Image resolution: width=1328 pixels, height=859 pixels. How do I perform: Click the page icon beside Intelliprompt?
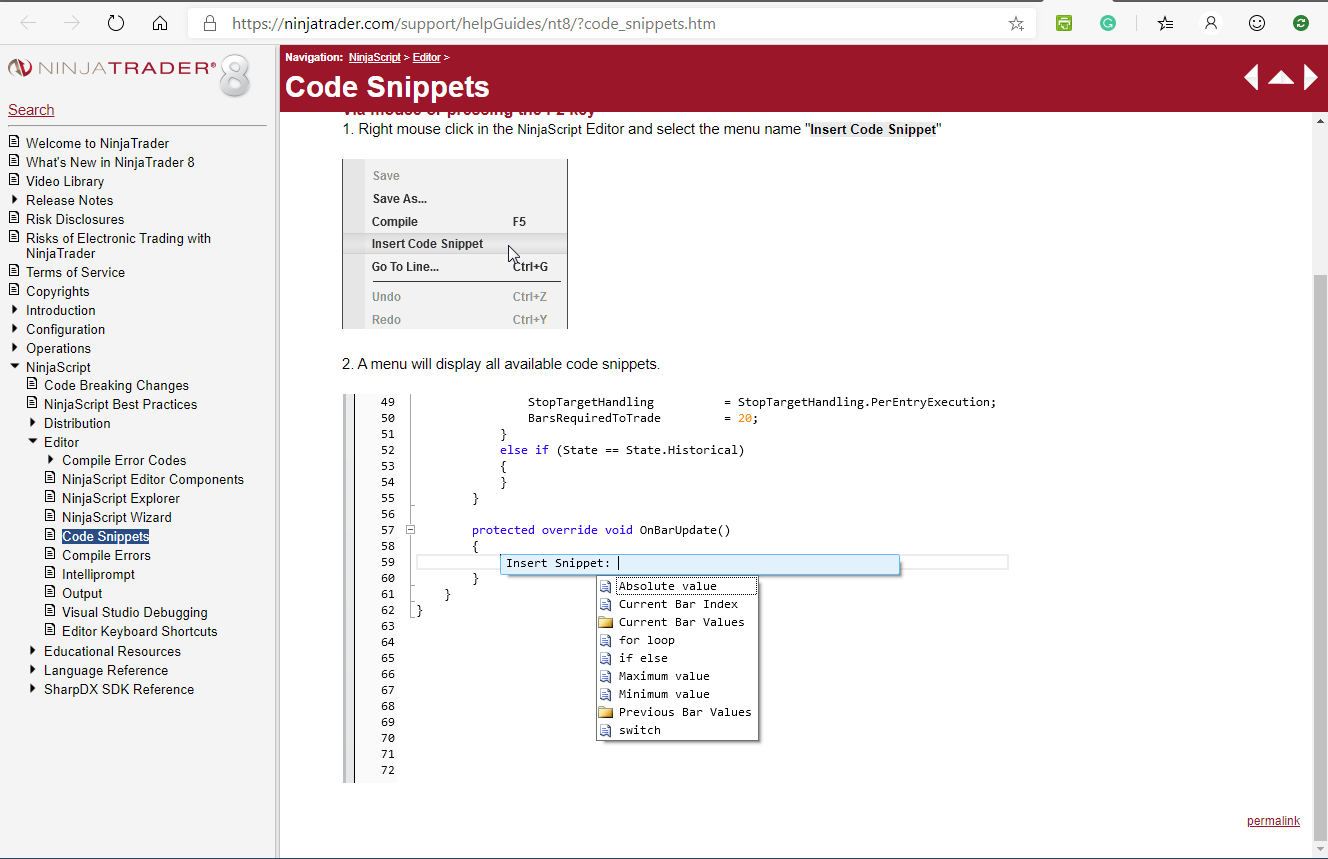pyautogui.click(x=52, y=573)
